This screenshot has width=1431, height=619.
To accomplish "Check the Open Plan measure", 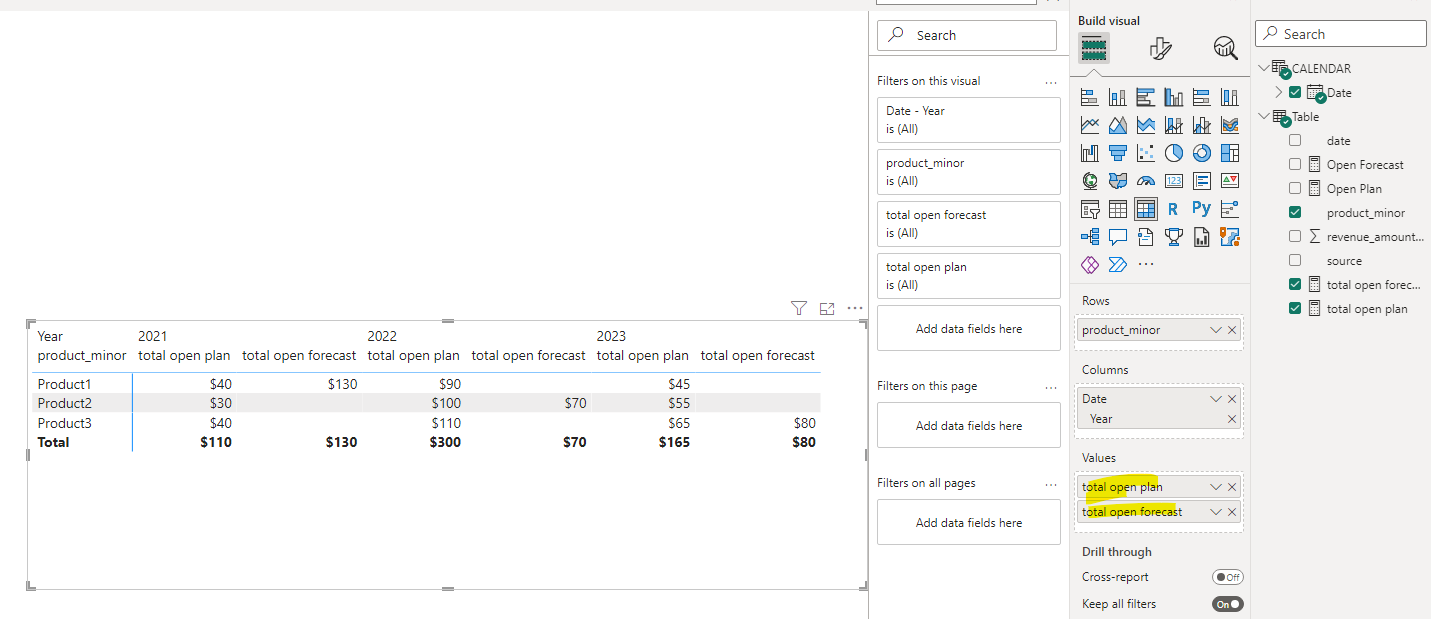I will click(1295, 188).
